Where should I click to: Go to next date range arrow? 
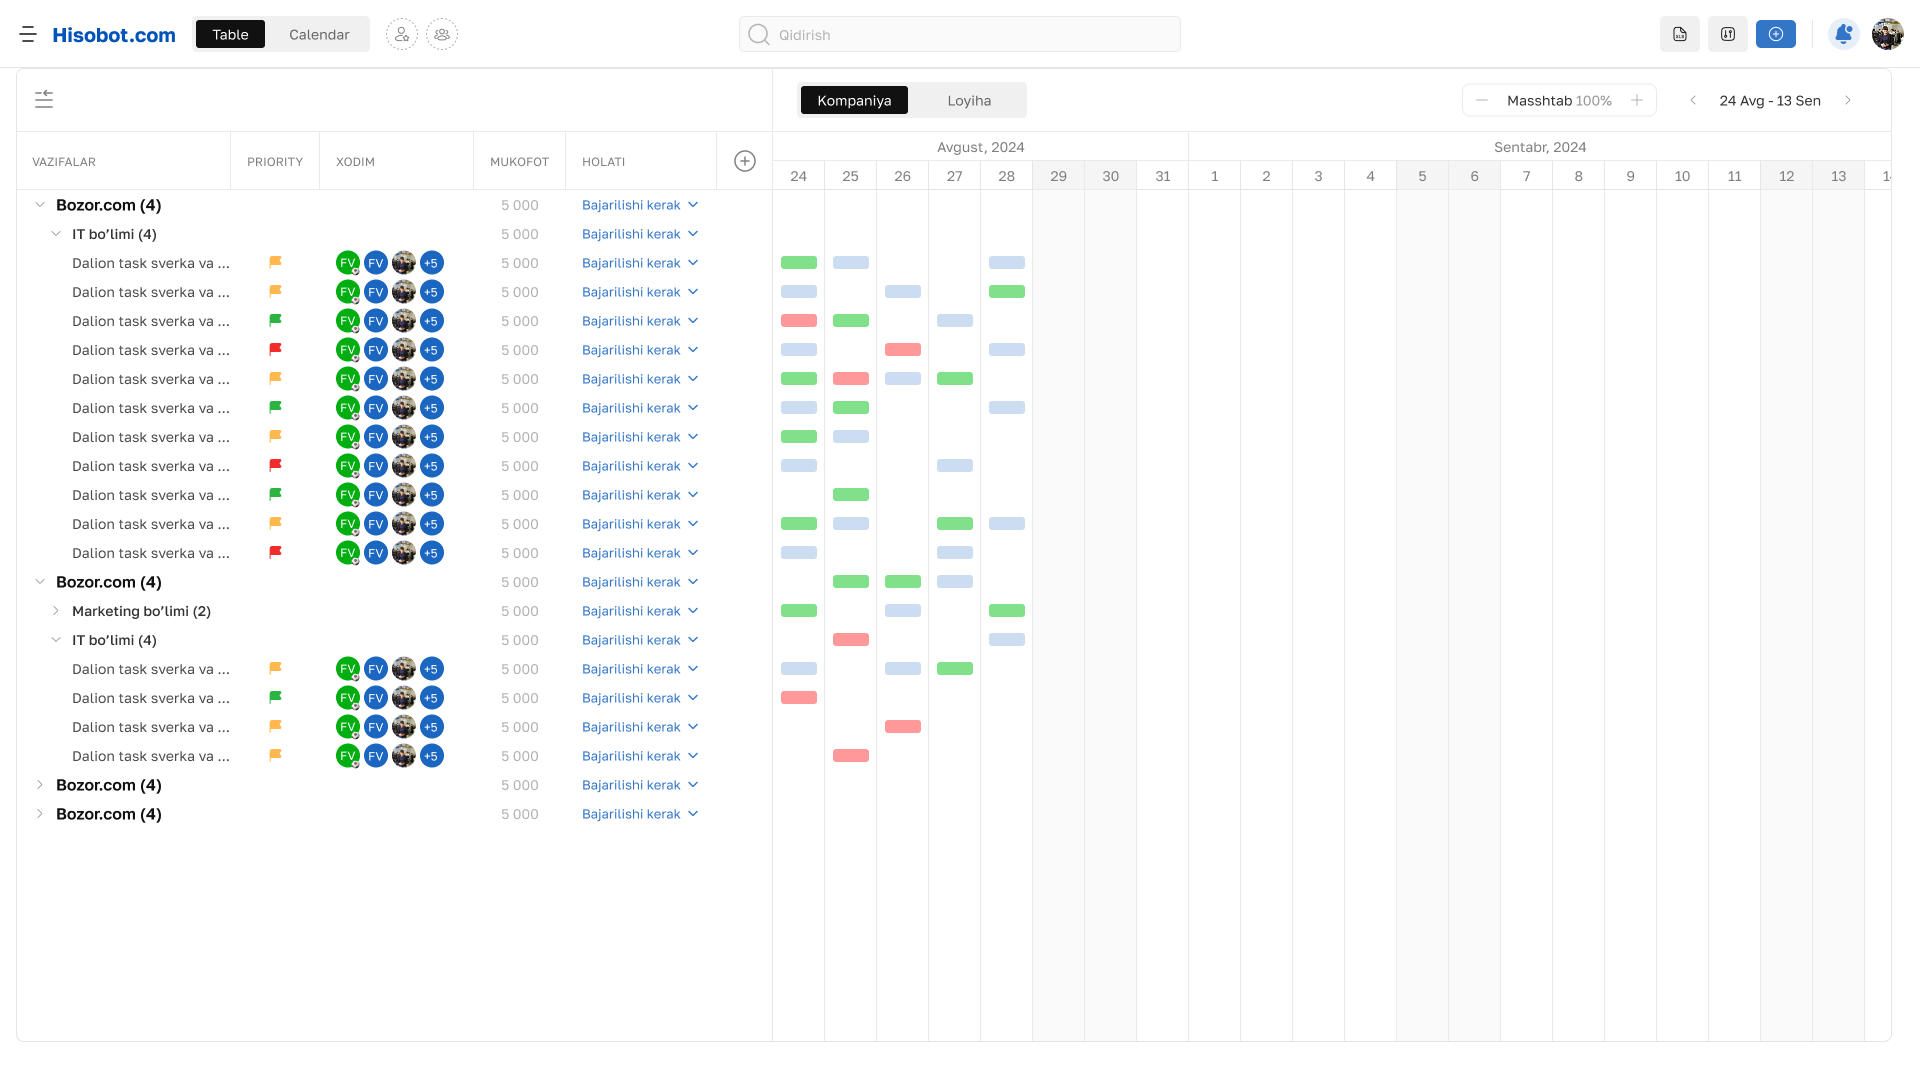pos(1848,100)
